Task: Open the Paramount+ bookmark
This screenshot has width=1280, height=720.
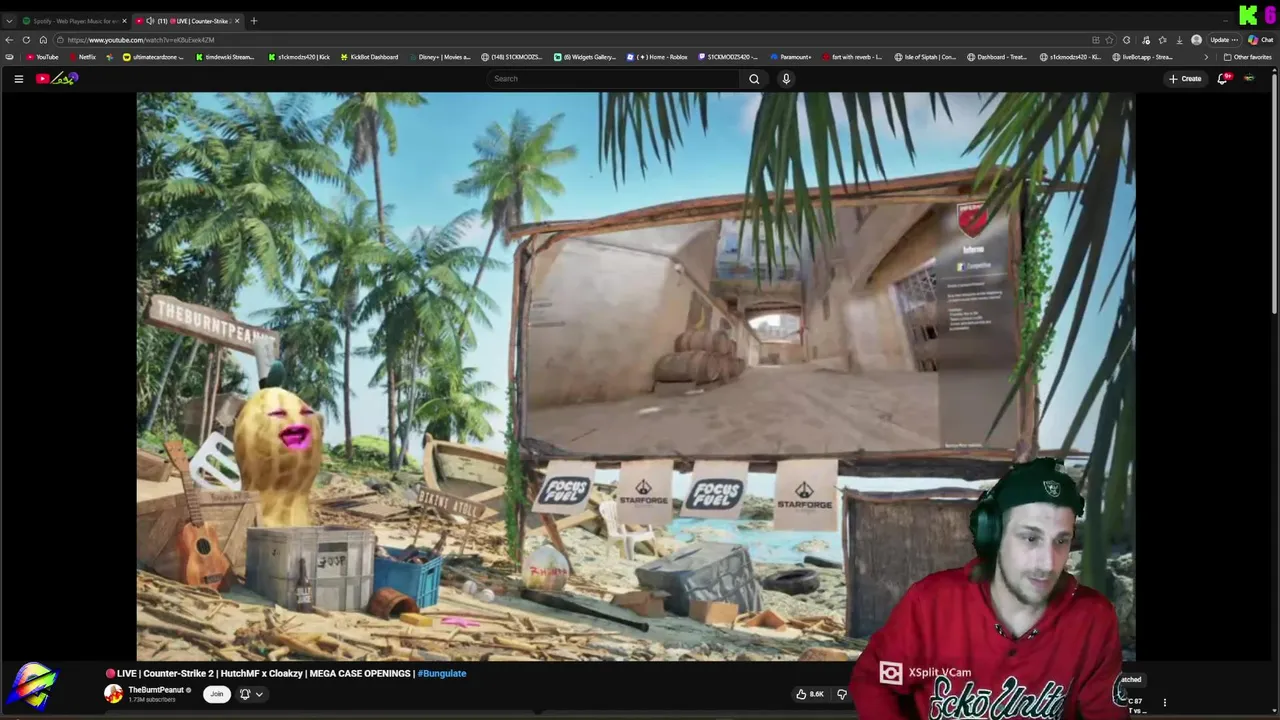Action: coord(791,57)
